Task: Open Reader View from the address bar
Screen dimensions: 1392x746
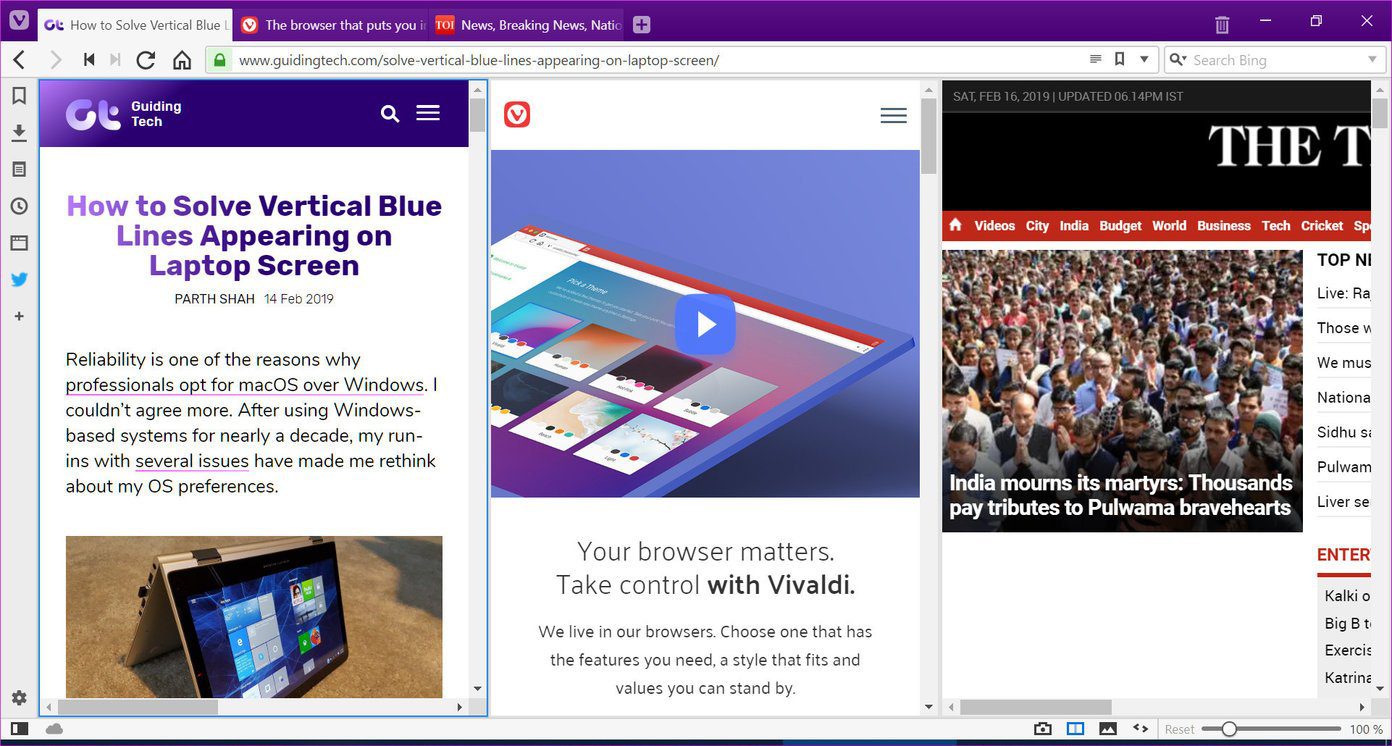Action: pyautogui.click(x=1096, y=59)
